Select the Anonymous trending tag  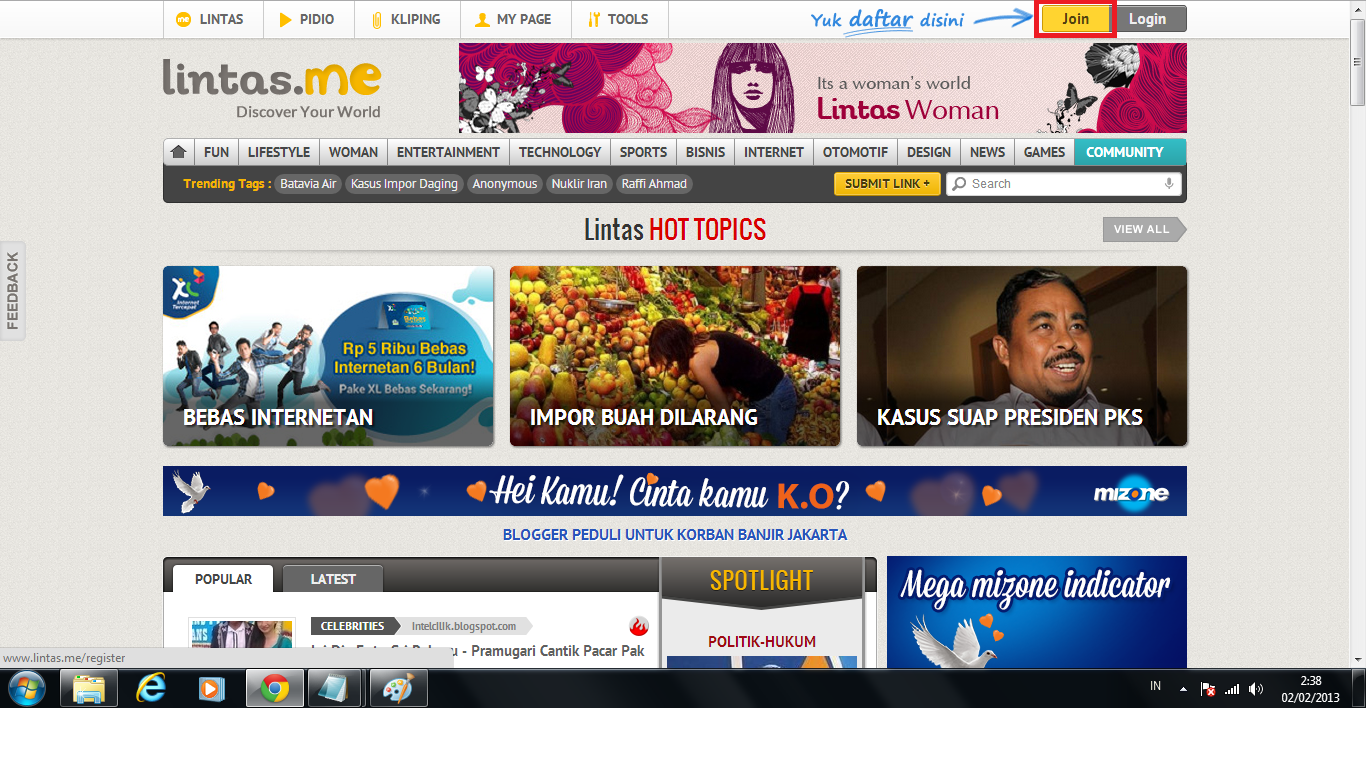pos(505,184)
